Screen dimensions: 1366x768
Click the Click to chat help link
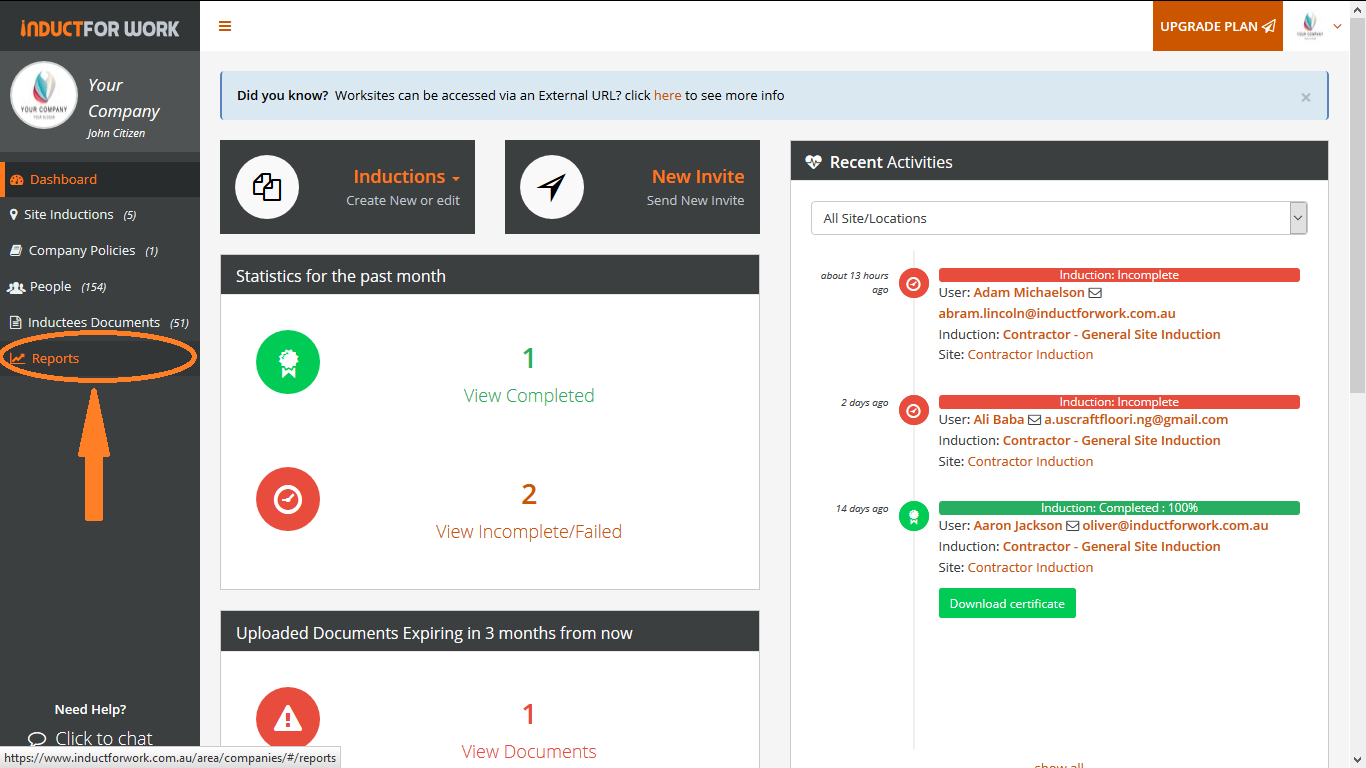[104, 739]
